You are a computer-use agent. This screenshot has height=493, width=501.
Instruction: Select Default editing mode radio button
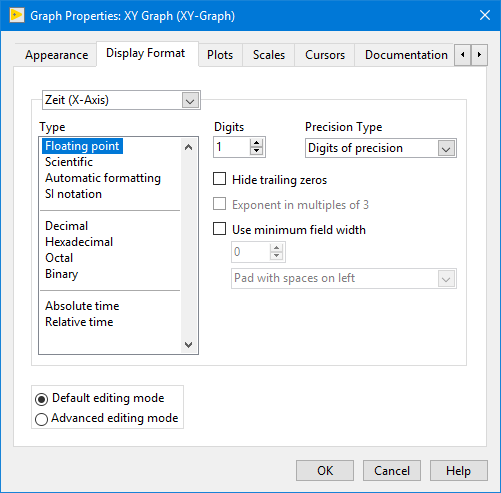[x=41, y=399]
